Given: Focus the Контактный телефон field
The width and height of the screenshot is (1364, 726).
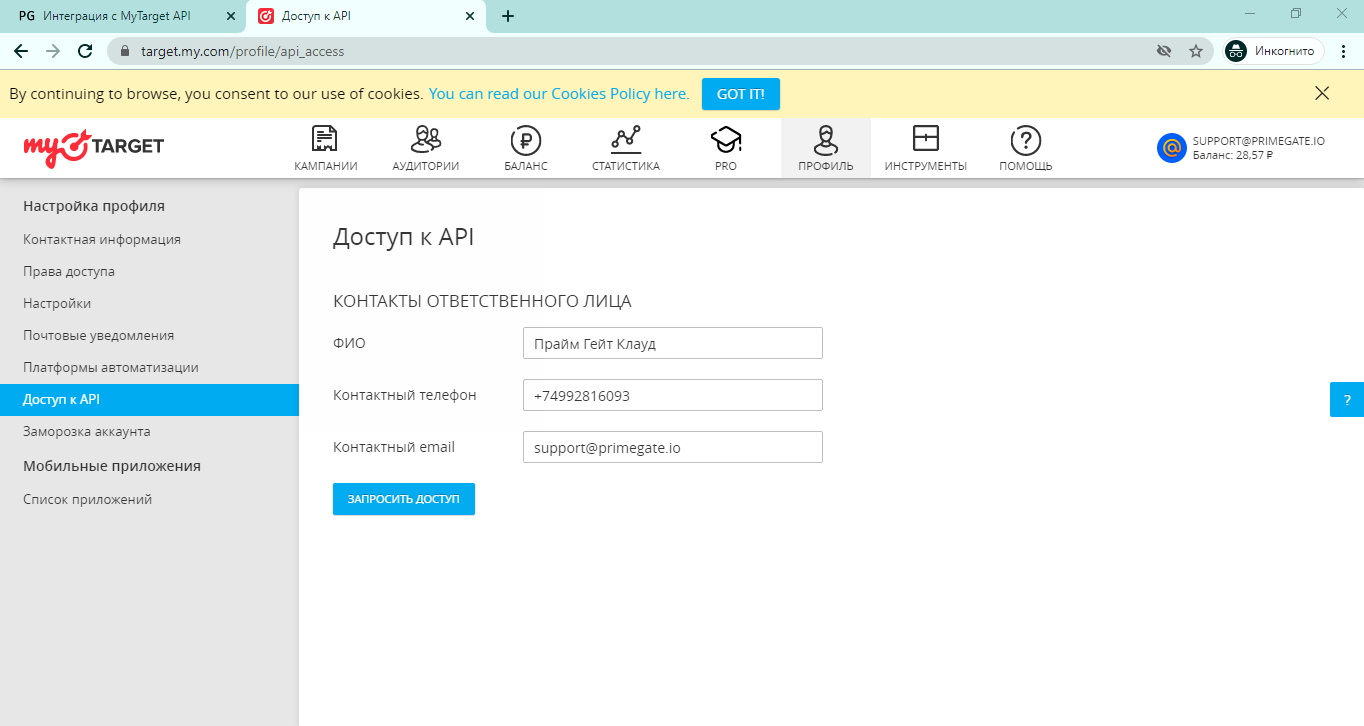Looking at the screenshot, I should click(x=672, y=395).
